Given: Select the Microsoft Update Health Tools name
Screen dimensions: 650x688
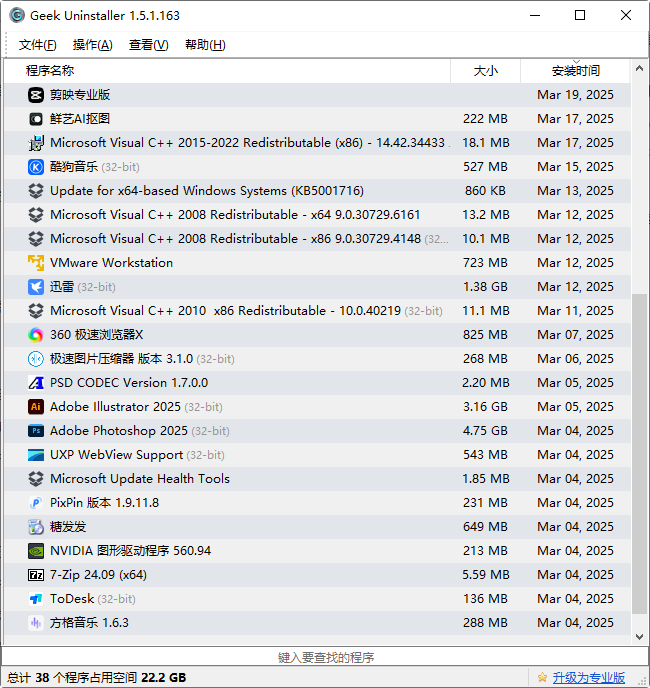Looking at the screenshot, I should pos(140,479).
